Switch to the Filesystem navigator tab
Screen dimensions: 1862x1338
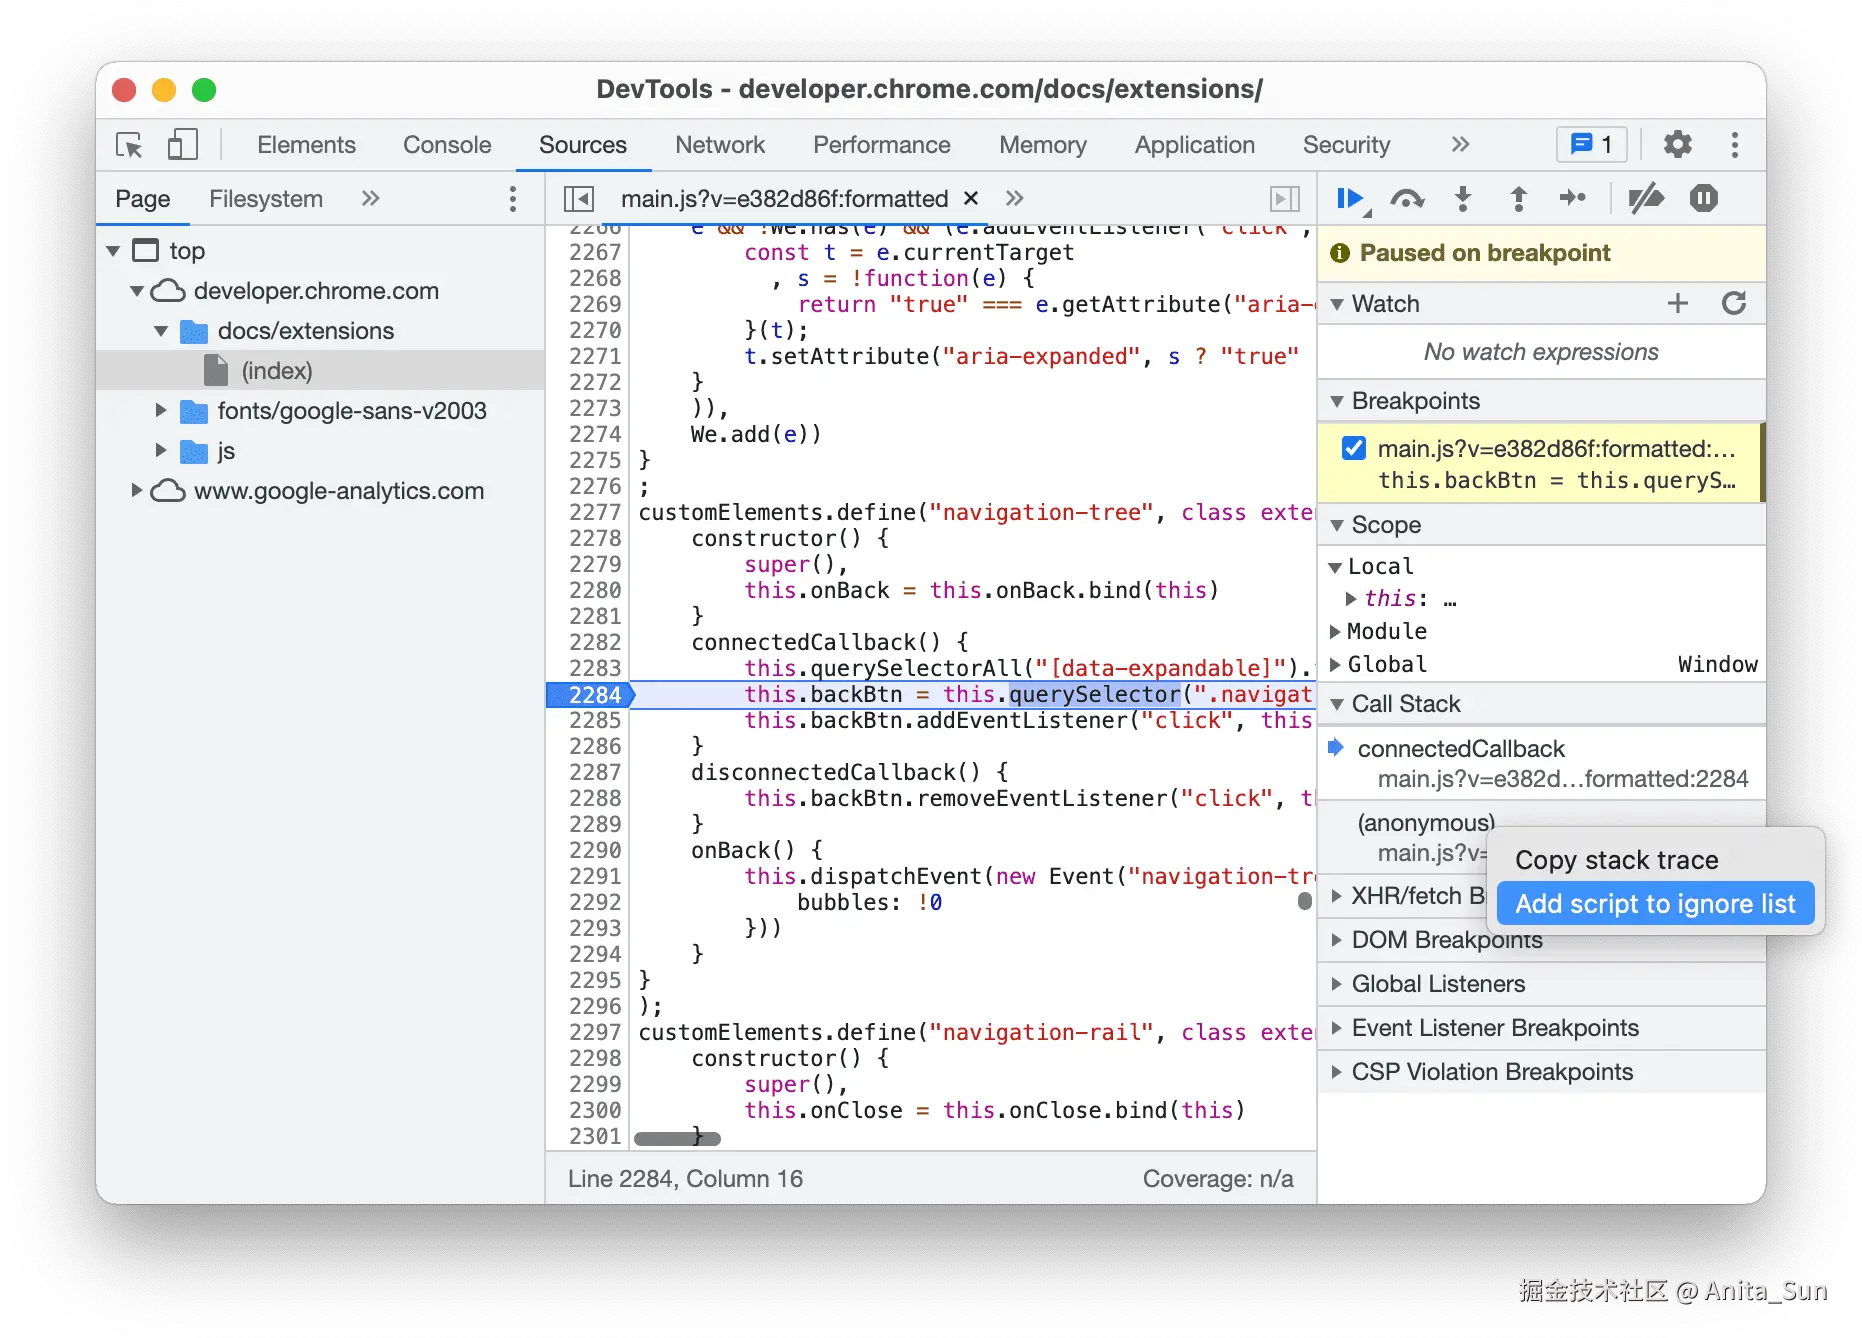pos(266,199)
